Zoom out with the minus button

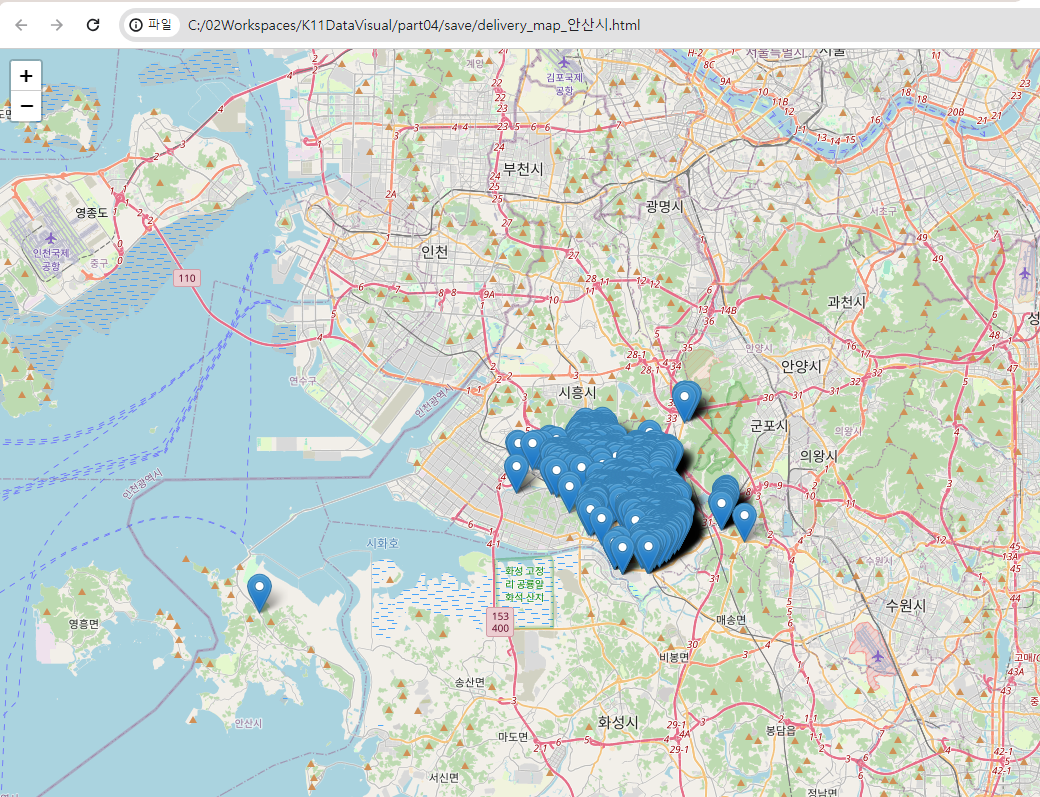[x=26, y=106]
